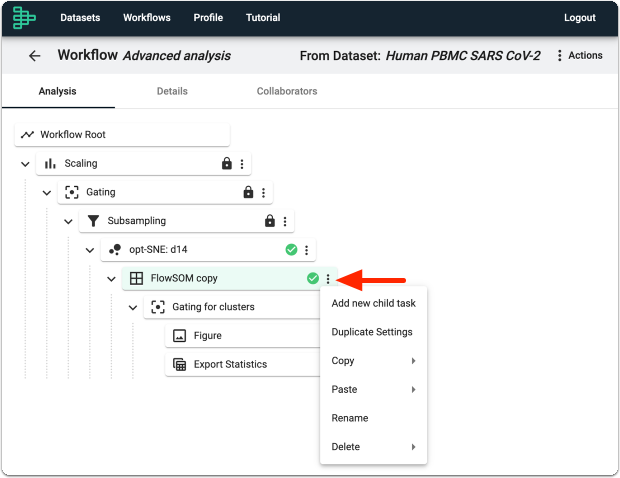Collapse the opt-SNE: d14 branch chevron
Viewport: 620px width, 478px height.
[x=90, y=250]
